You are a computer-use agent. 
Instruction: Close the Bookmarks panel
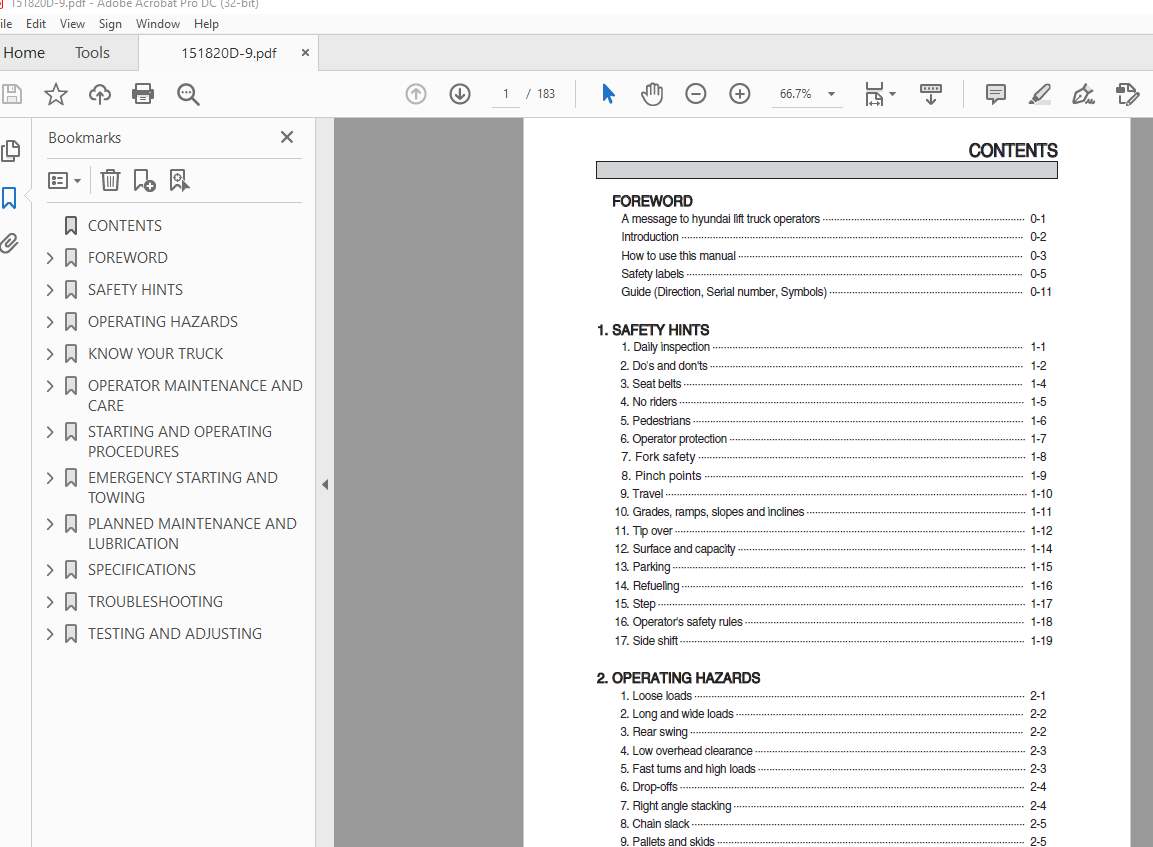[287, 137]
